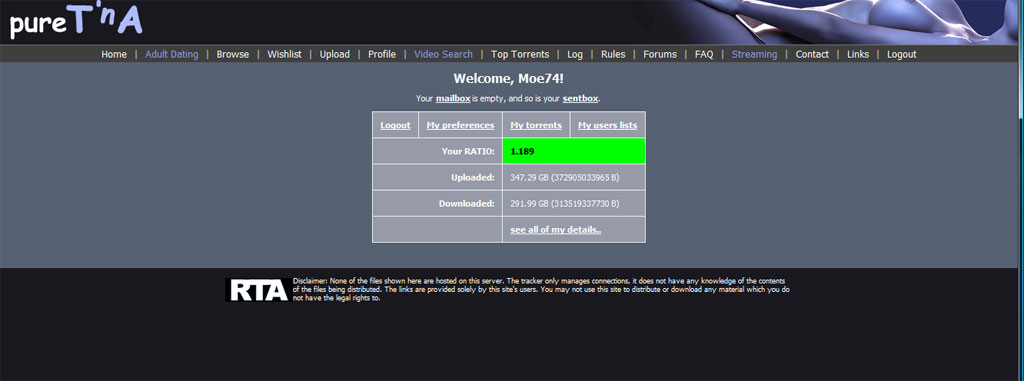Open the mailbox link
This screenshot has width=1024, height=381.
pos(453,99)
